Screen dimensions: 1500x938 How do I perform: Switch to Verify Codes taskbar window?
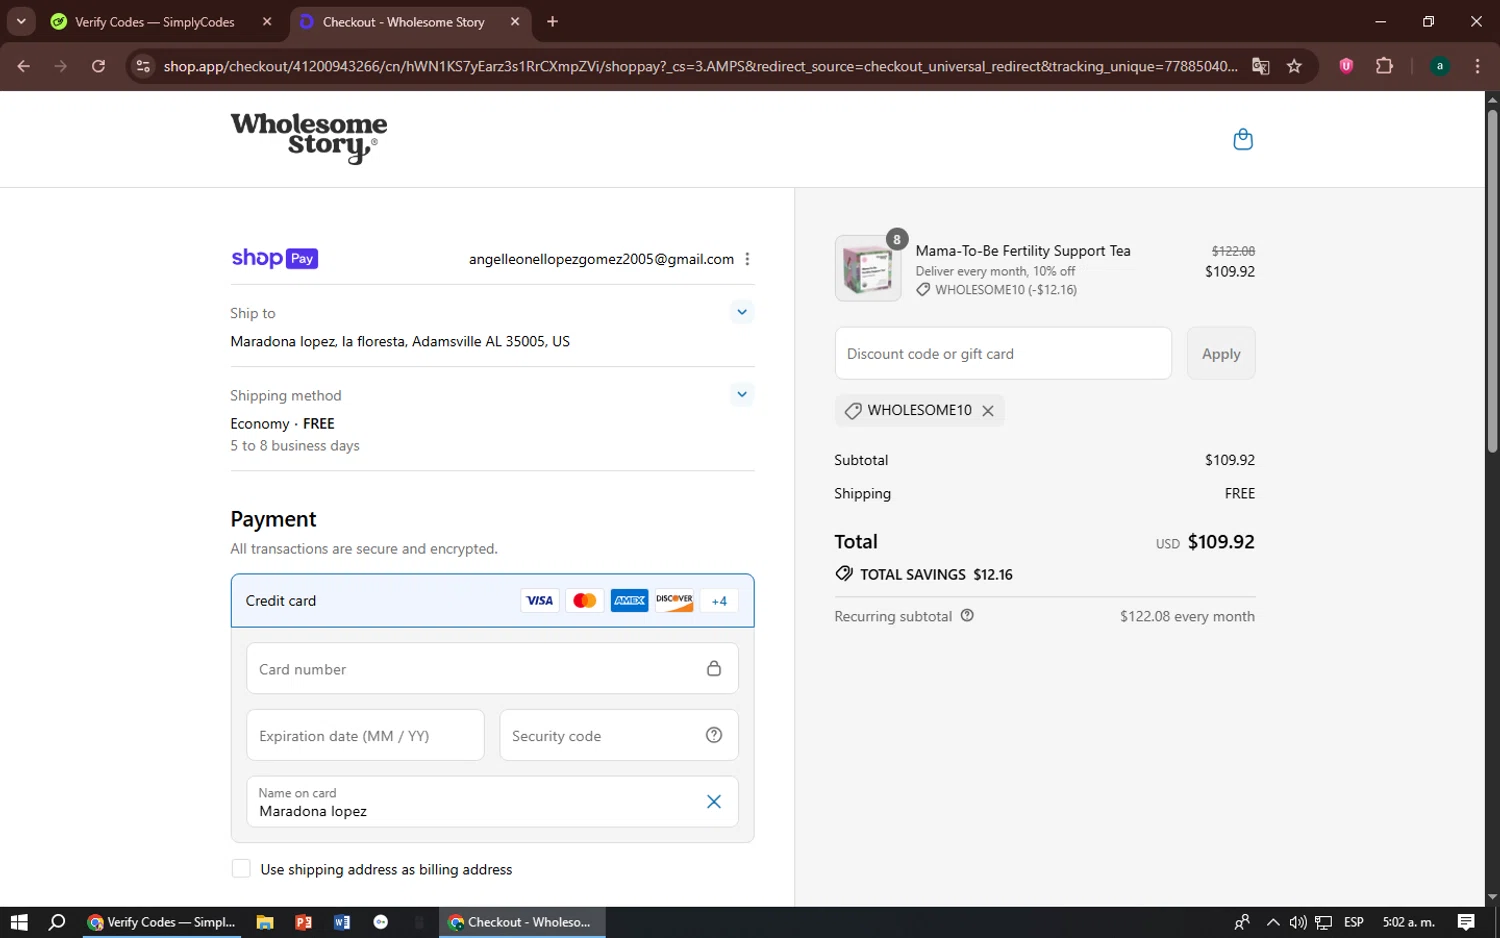[161, 922]
